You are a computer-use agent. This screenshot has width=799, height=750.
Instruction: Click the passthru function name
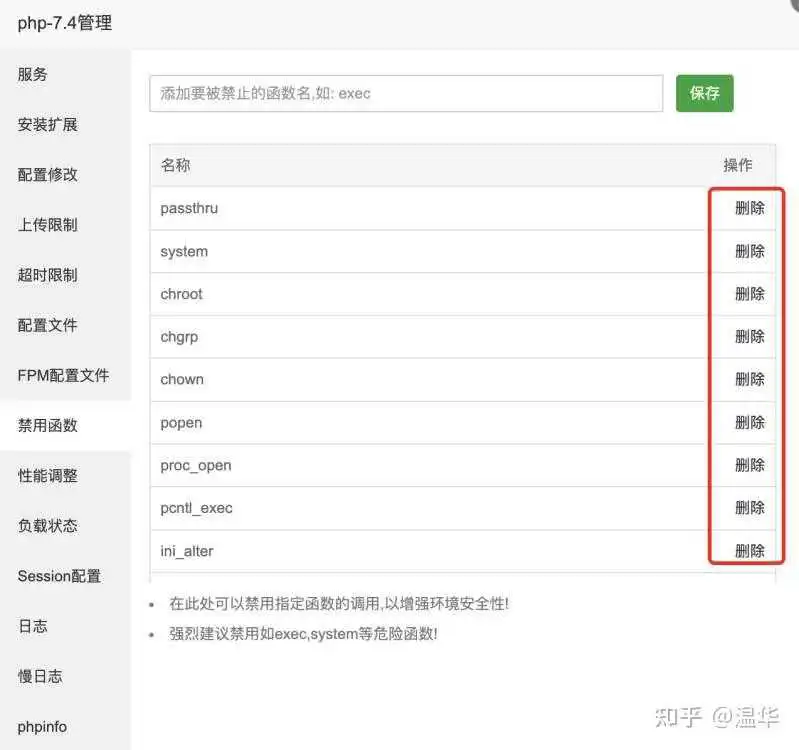coord(189,209)
